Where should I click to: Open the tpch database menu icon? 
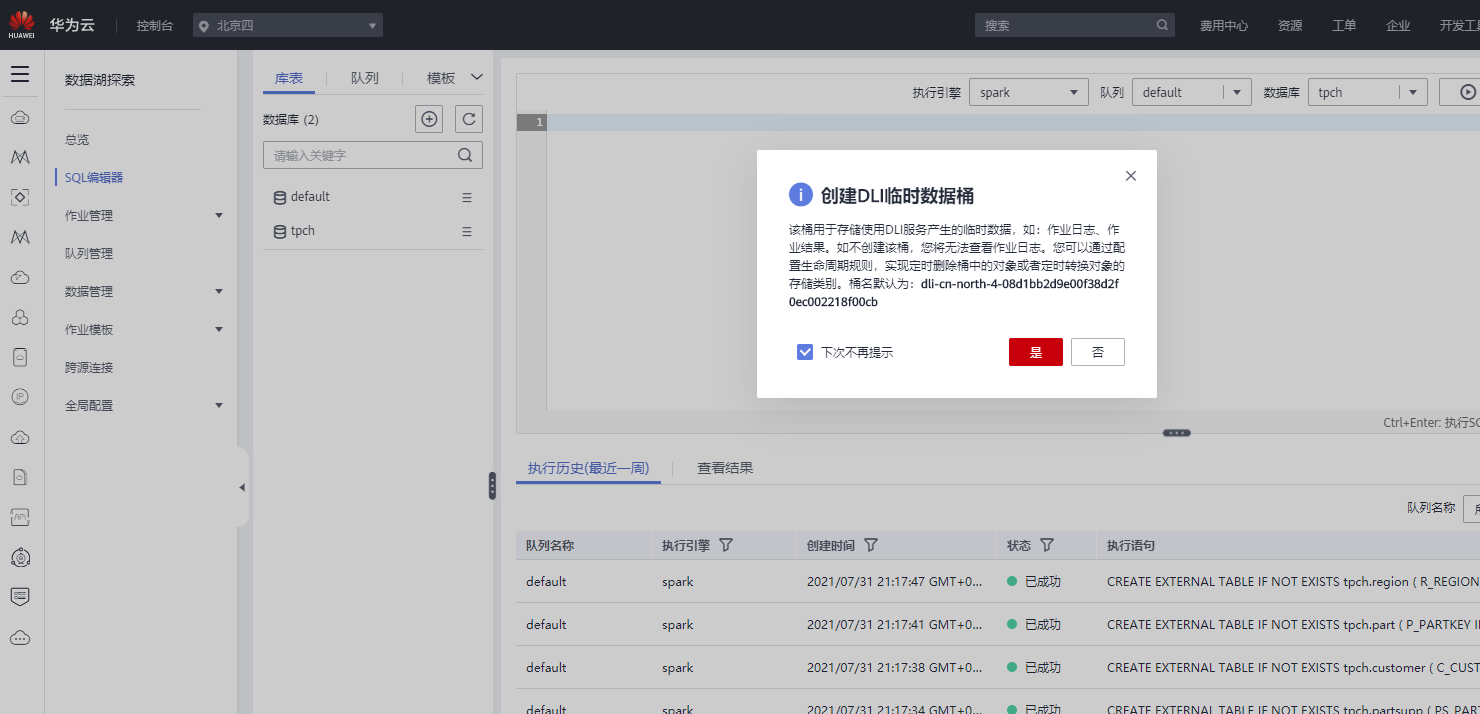click(467, 232)
